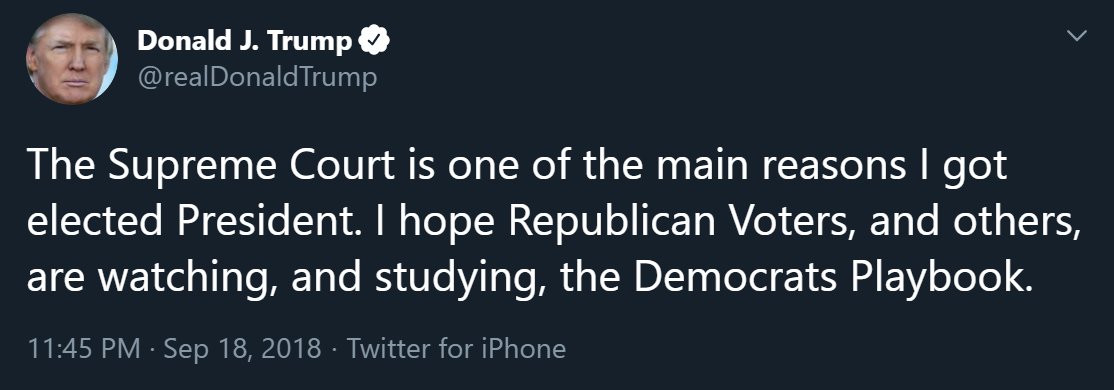The image size is (1114, 390).
Task: Click the 11:45 PM timestamp
Action: pyautogui.click(x=83, y=349)
